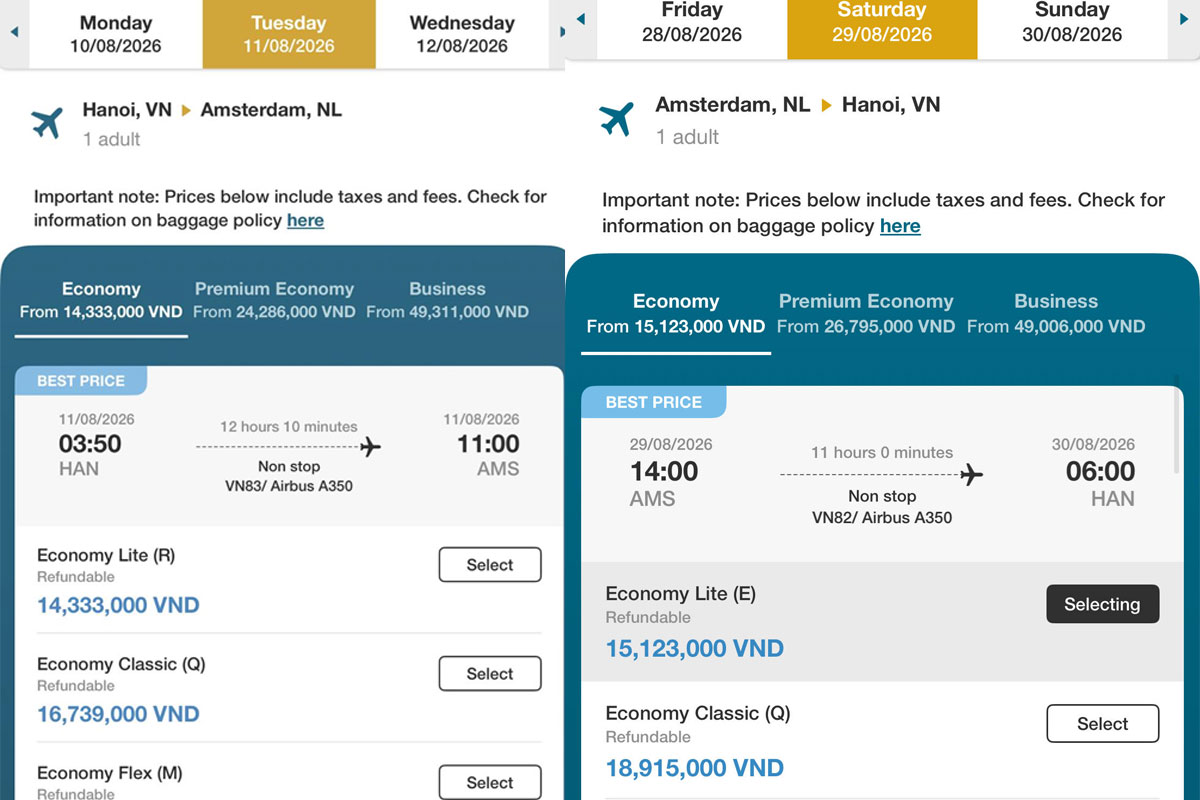Open outbound baggage policy 'here' link
Image resolution: width=1200 pixels, height=800 pixels.
tap(305, 221)
